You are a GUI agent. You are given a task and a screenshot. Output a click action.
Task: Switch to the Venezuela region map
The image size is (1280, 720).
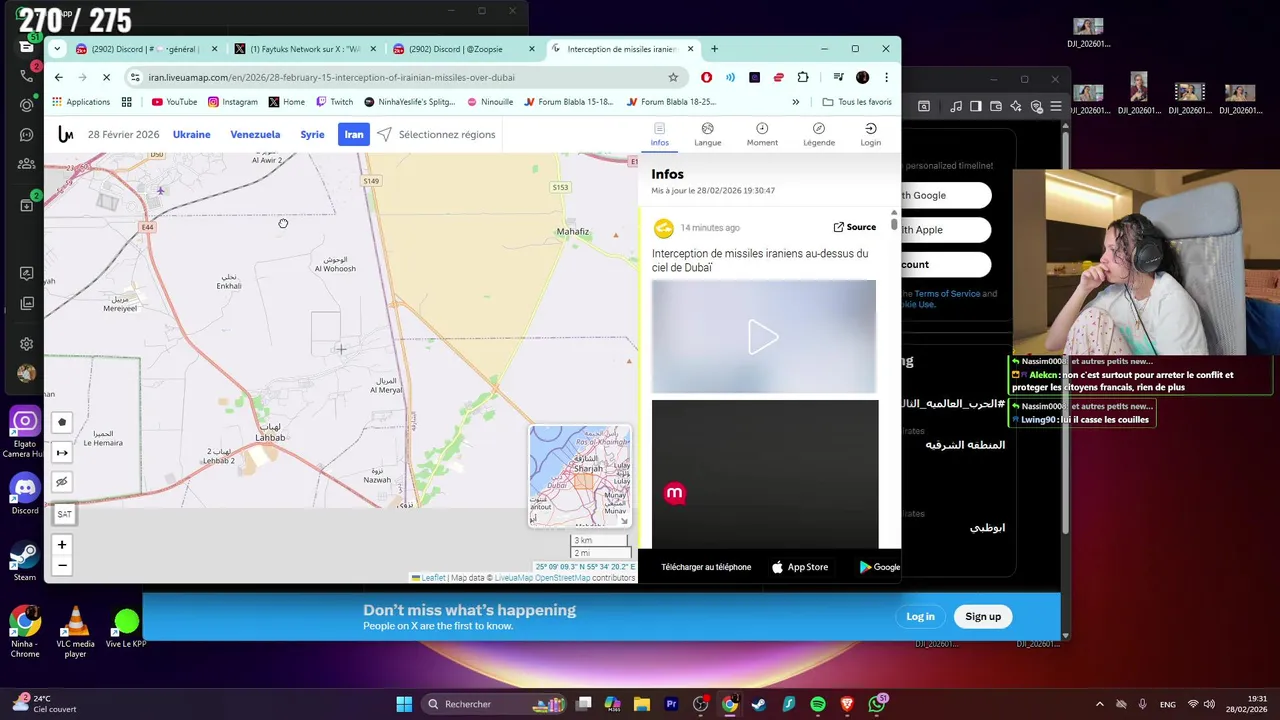255,134
